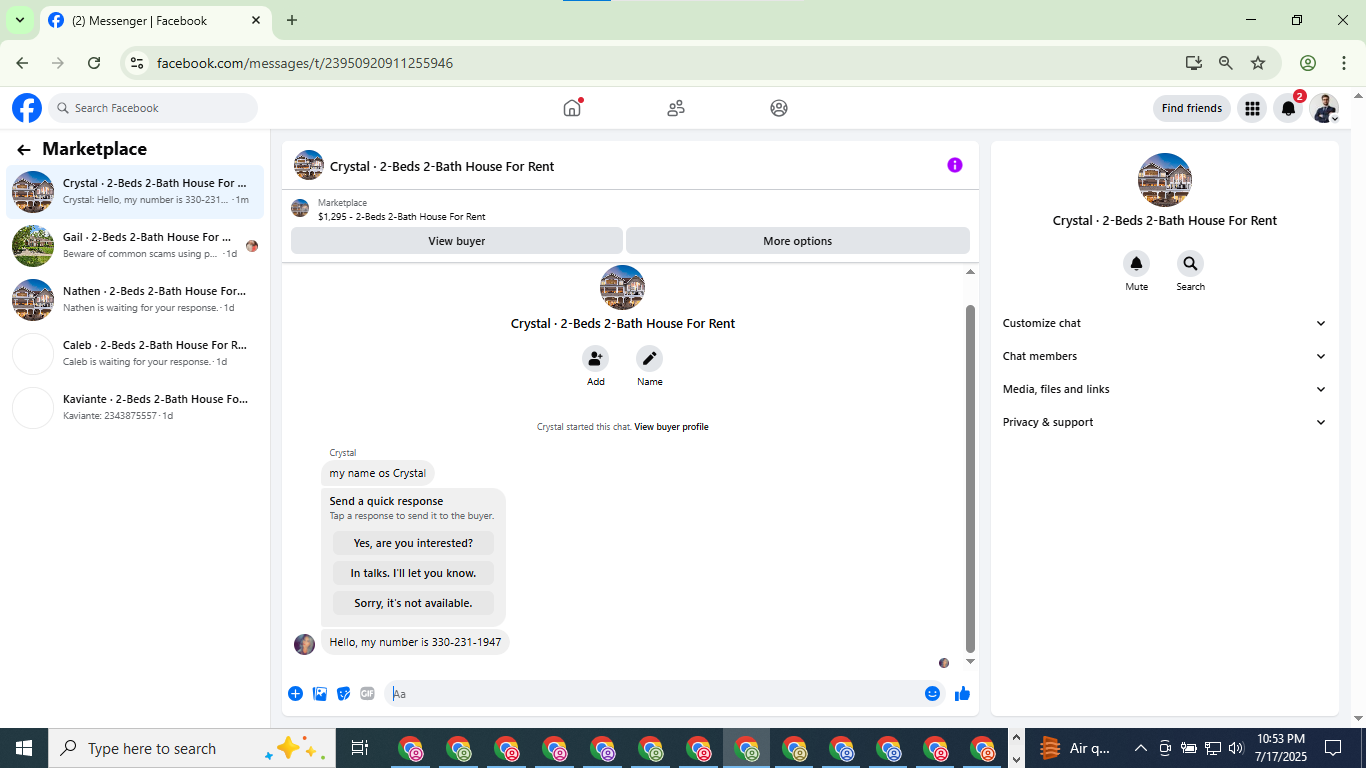Show hidden system tray icons
This screenshot has width=1366, height=768.
point(1140,748)
